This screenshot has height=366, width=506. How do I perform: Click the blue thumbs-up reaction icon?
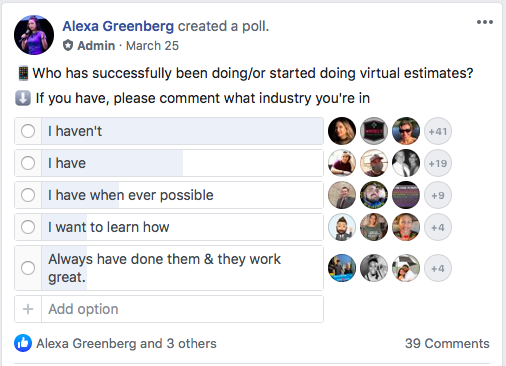point(23,343)
